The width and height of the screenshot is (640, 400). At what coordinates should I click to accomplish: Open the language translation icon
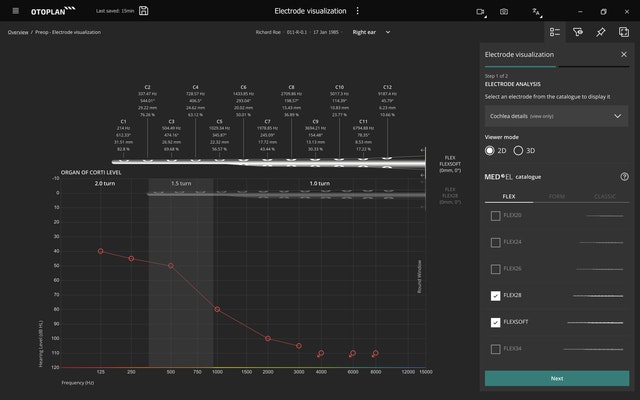coord(536,11)
